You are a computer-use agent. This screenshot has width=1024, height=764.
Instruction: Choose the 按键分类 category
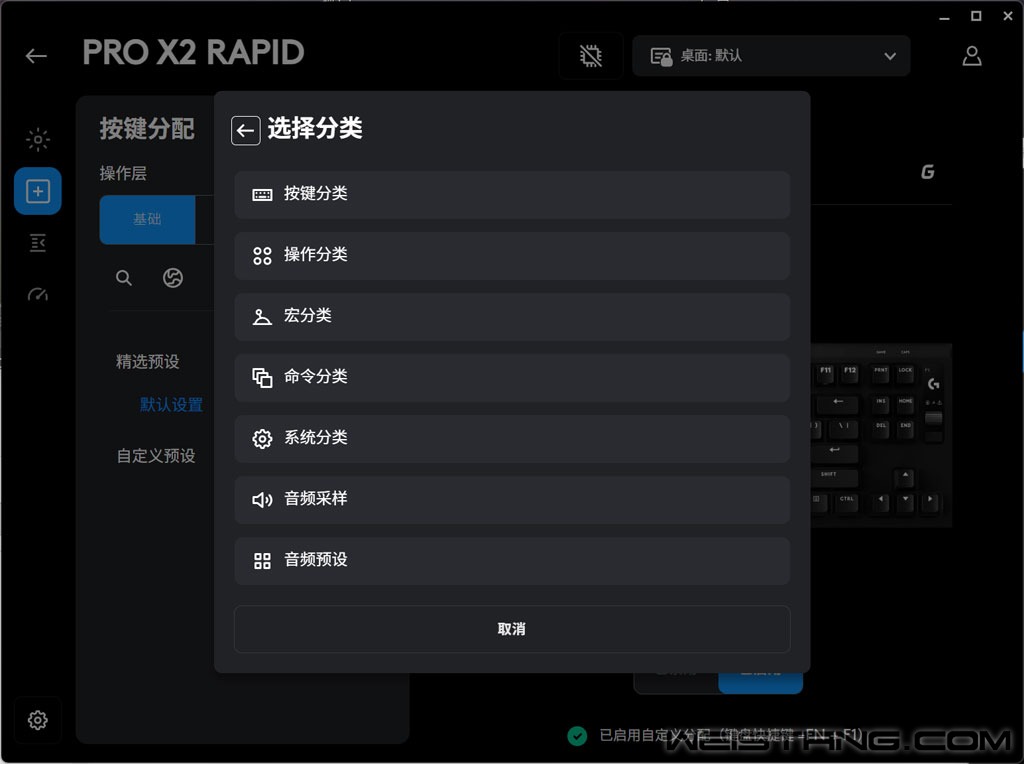pyautogui.click(x=512, y=195)
